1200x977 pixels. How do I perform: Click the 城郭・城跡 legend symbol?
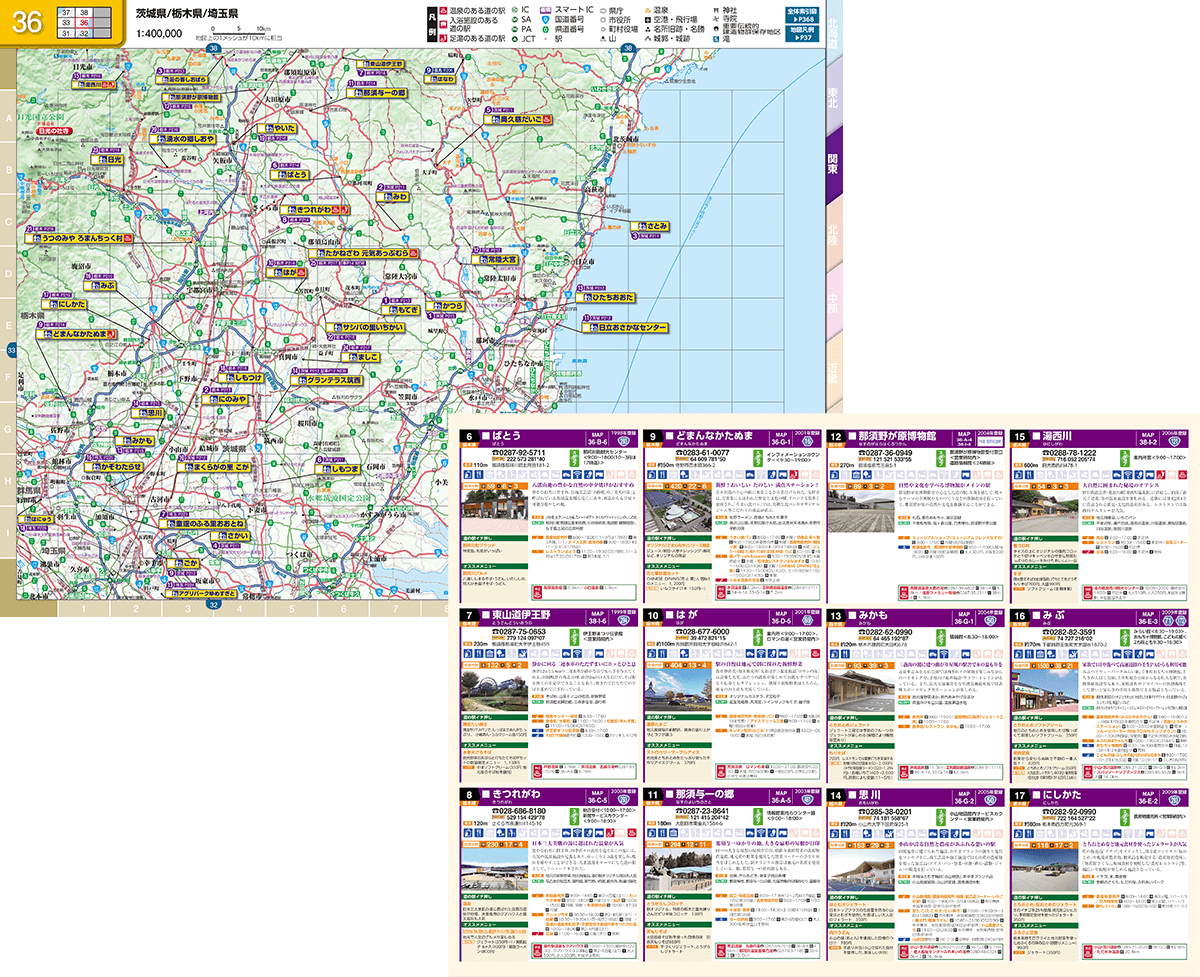[650, 41]
